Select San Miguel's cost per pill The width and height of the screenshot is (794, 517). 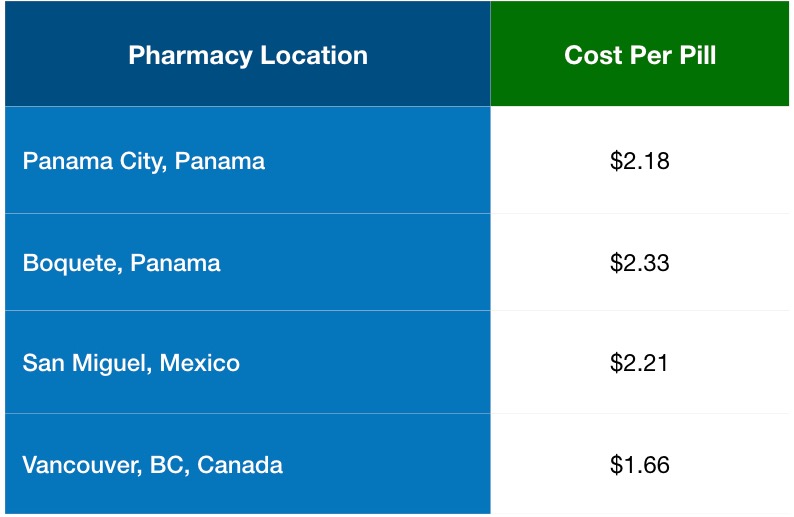(640, 362)
